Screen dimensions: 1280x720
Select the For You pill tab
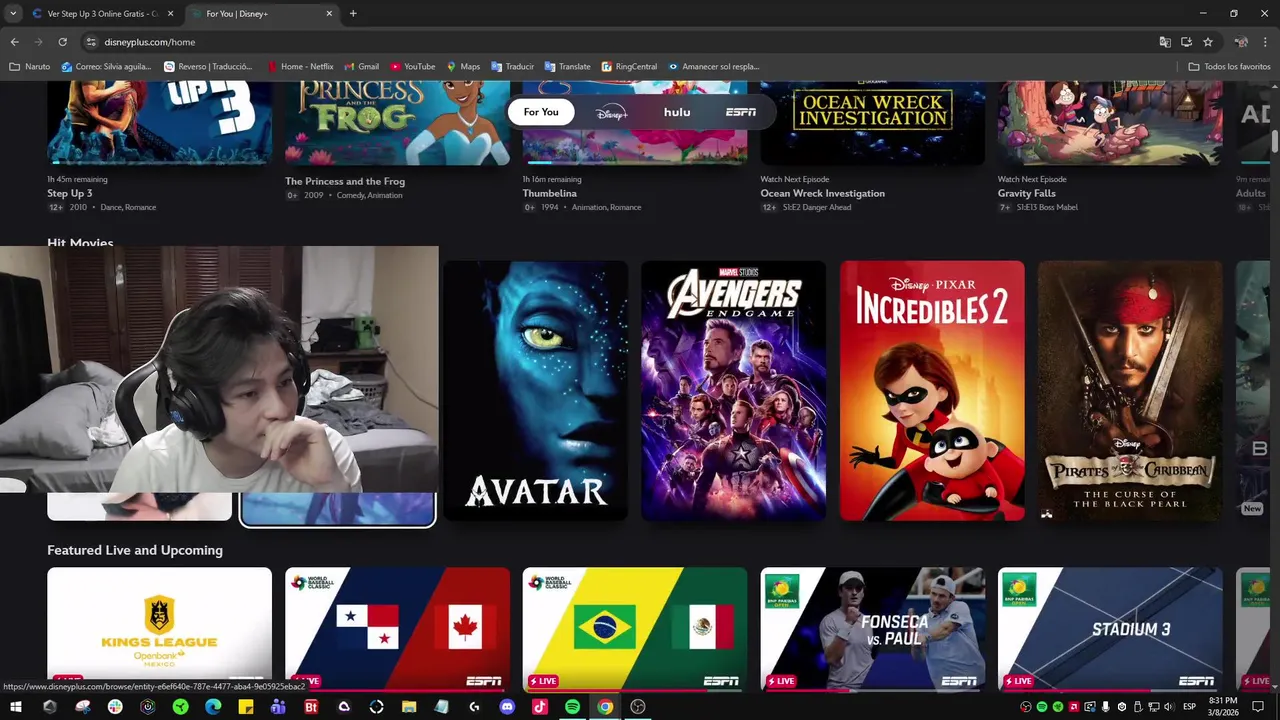click(x=541, y=112)
